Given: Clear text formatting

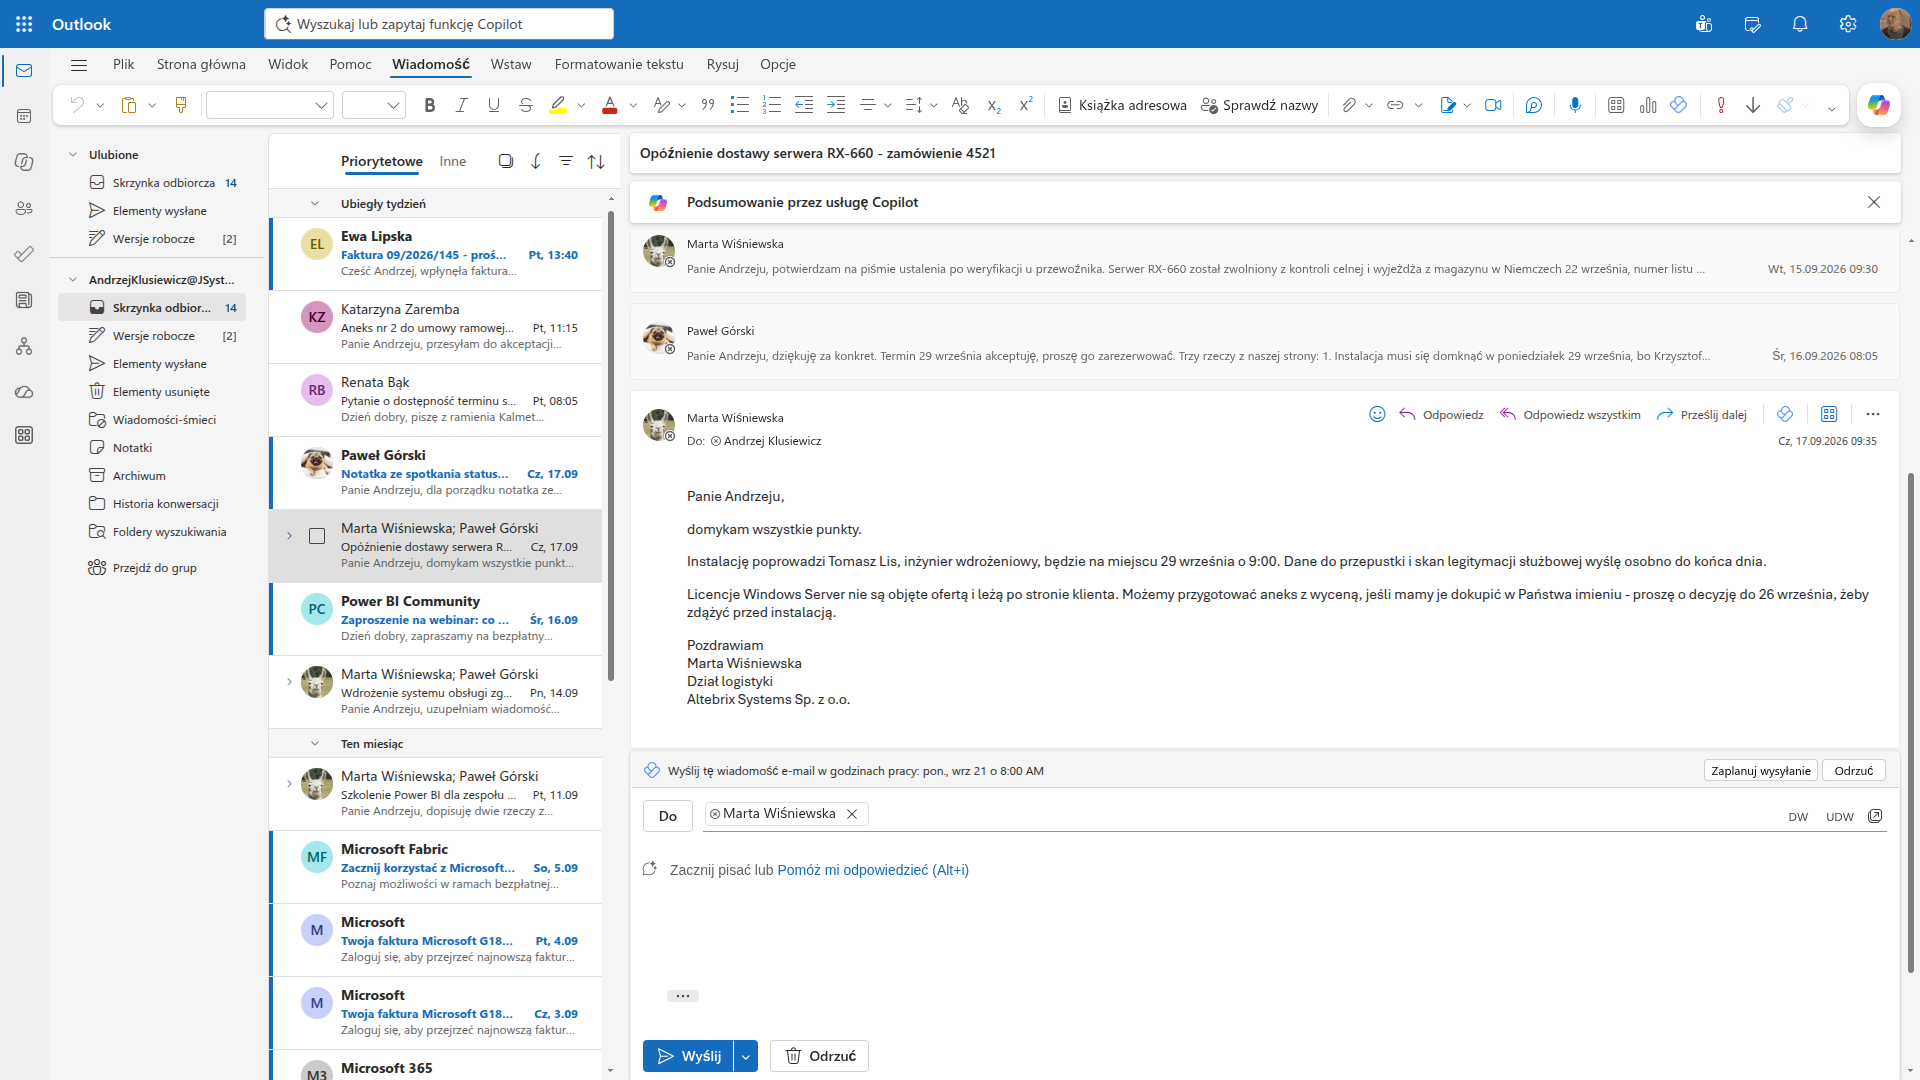Looking at the screenshot, I should coord(961,105).
